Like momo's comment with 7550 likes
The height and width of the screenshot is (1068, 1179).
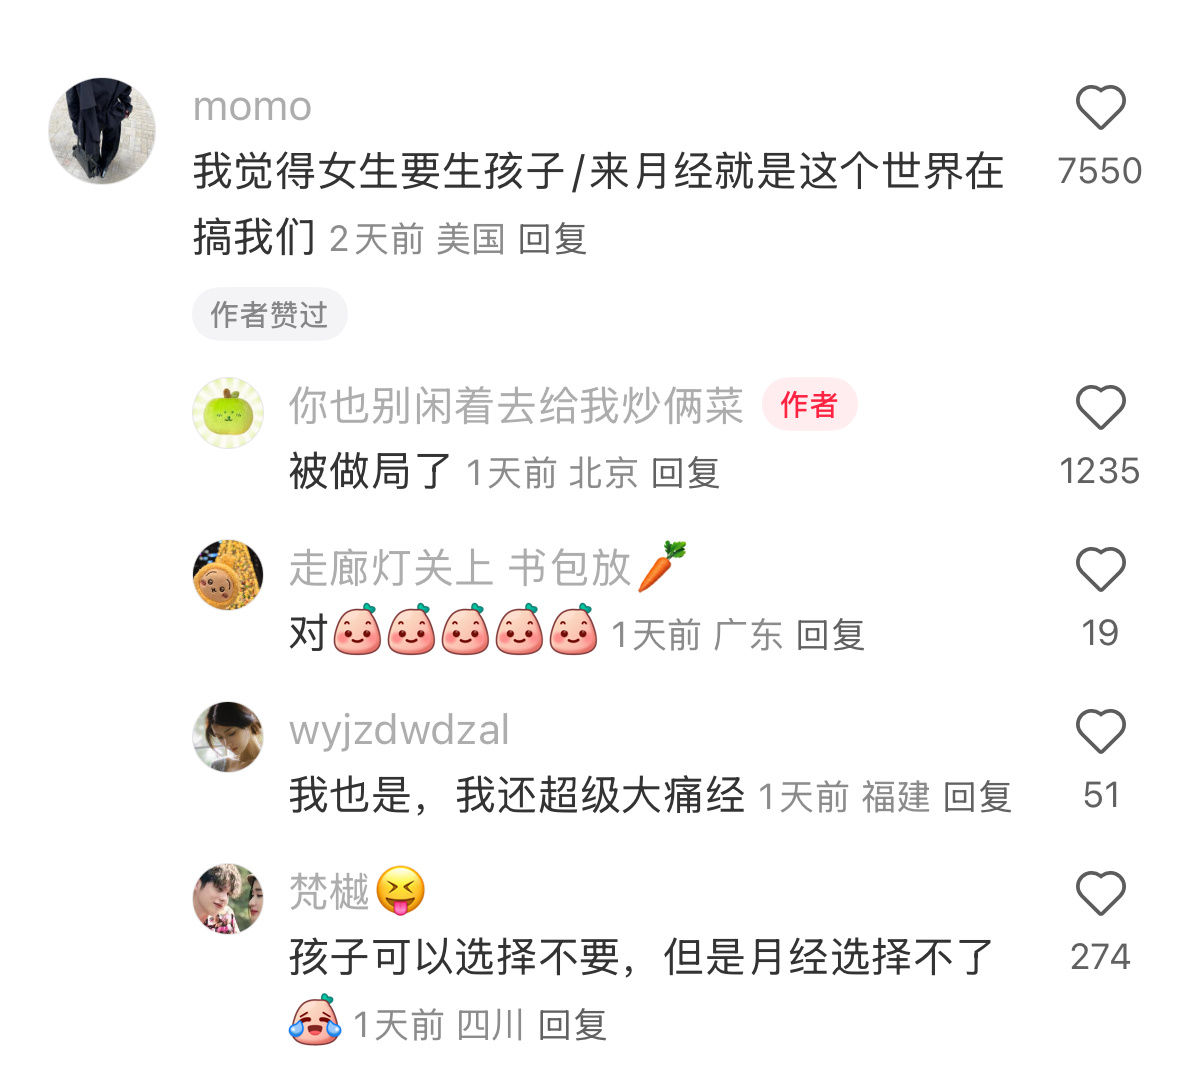pyautogui.click(x=1100, y=108)
